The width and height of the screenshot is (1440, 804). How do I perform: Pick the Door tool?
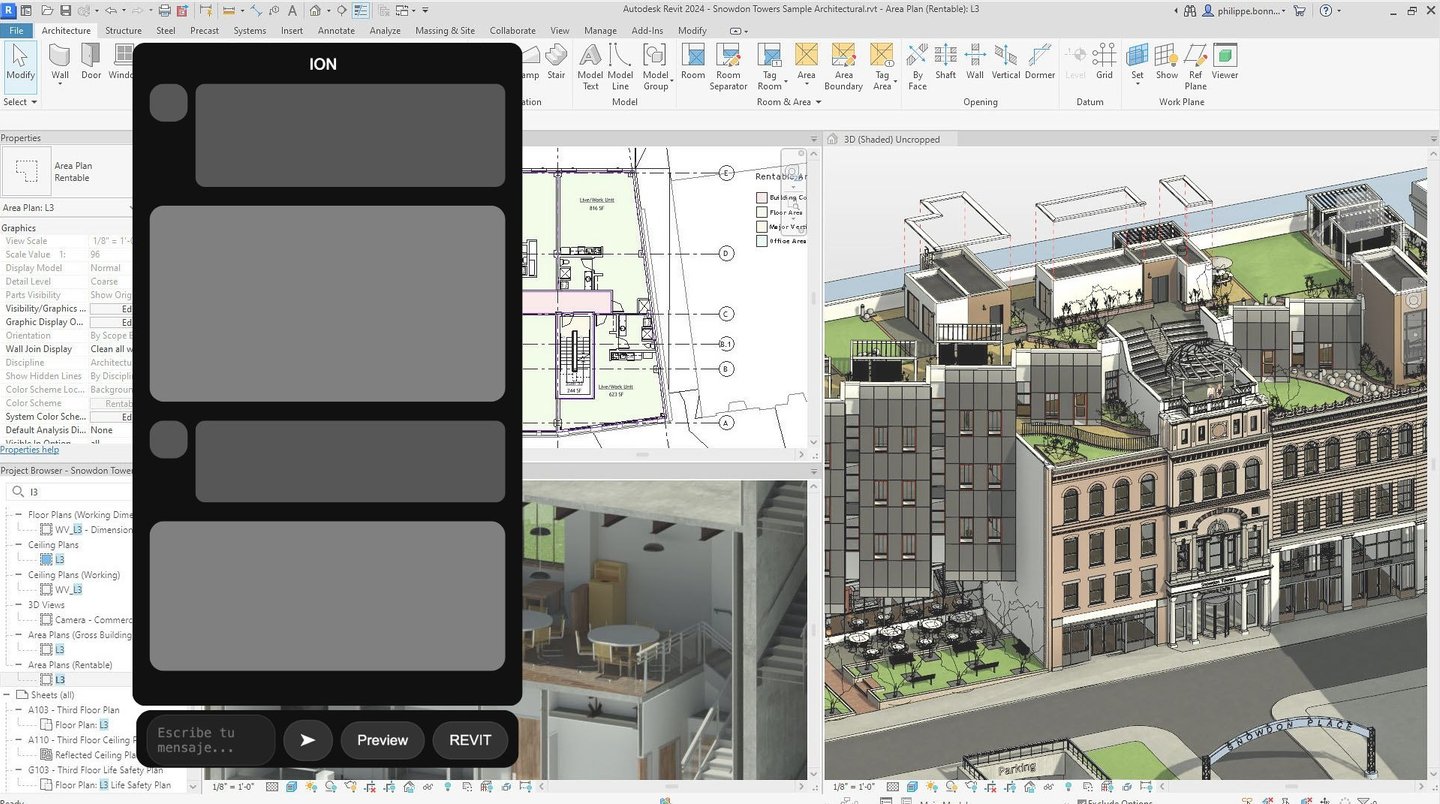(x=91, y=62)
